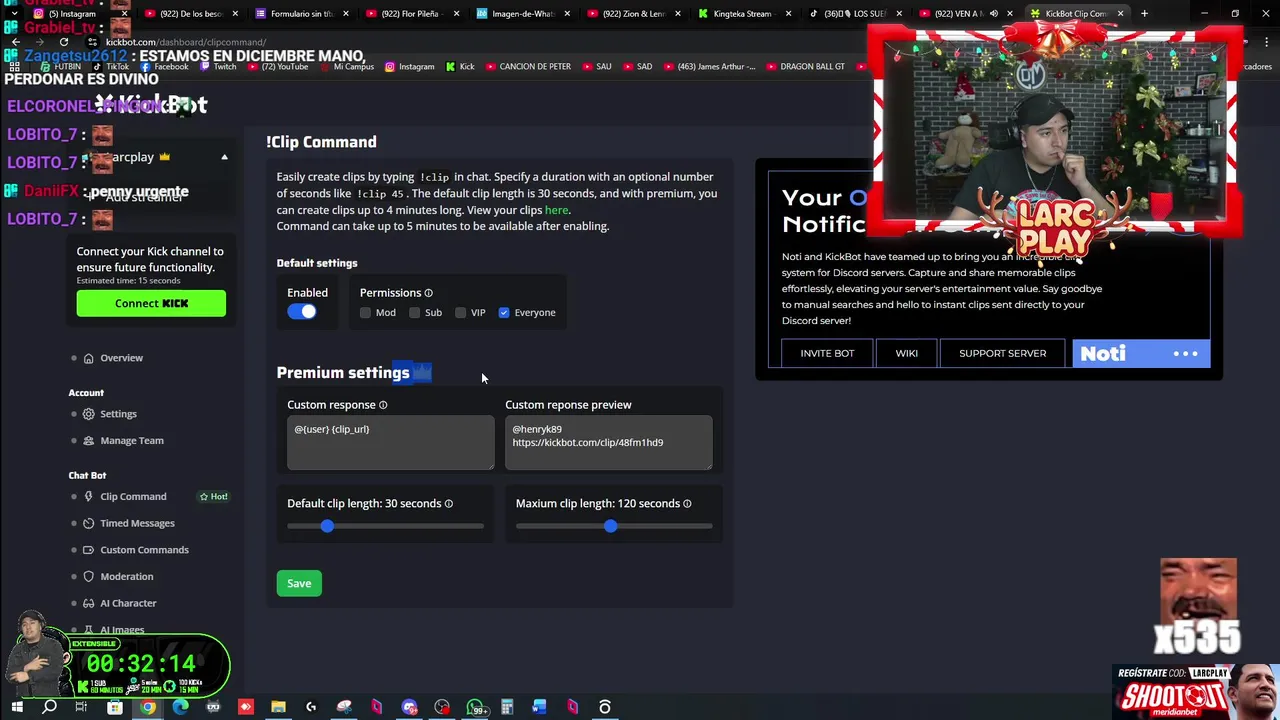Open the Twitch bookmark
This screenshot has width=1280, height=720.
[x=218, y=67]
